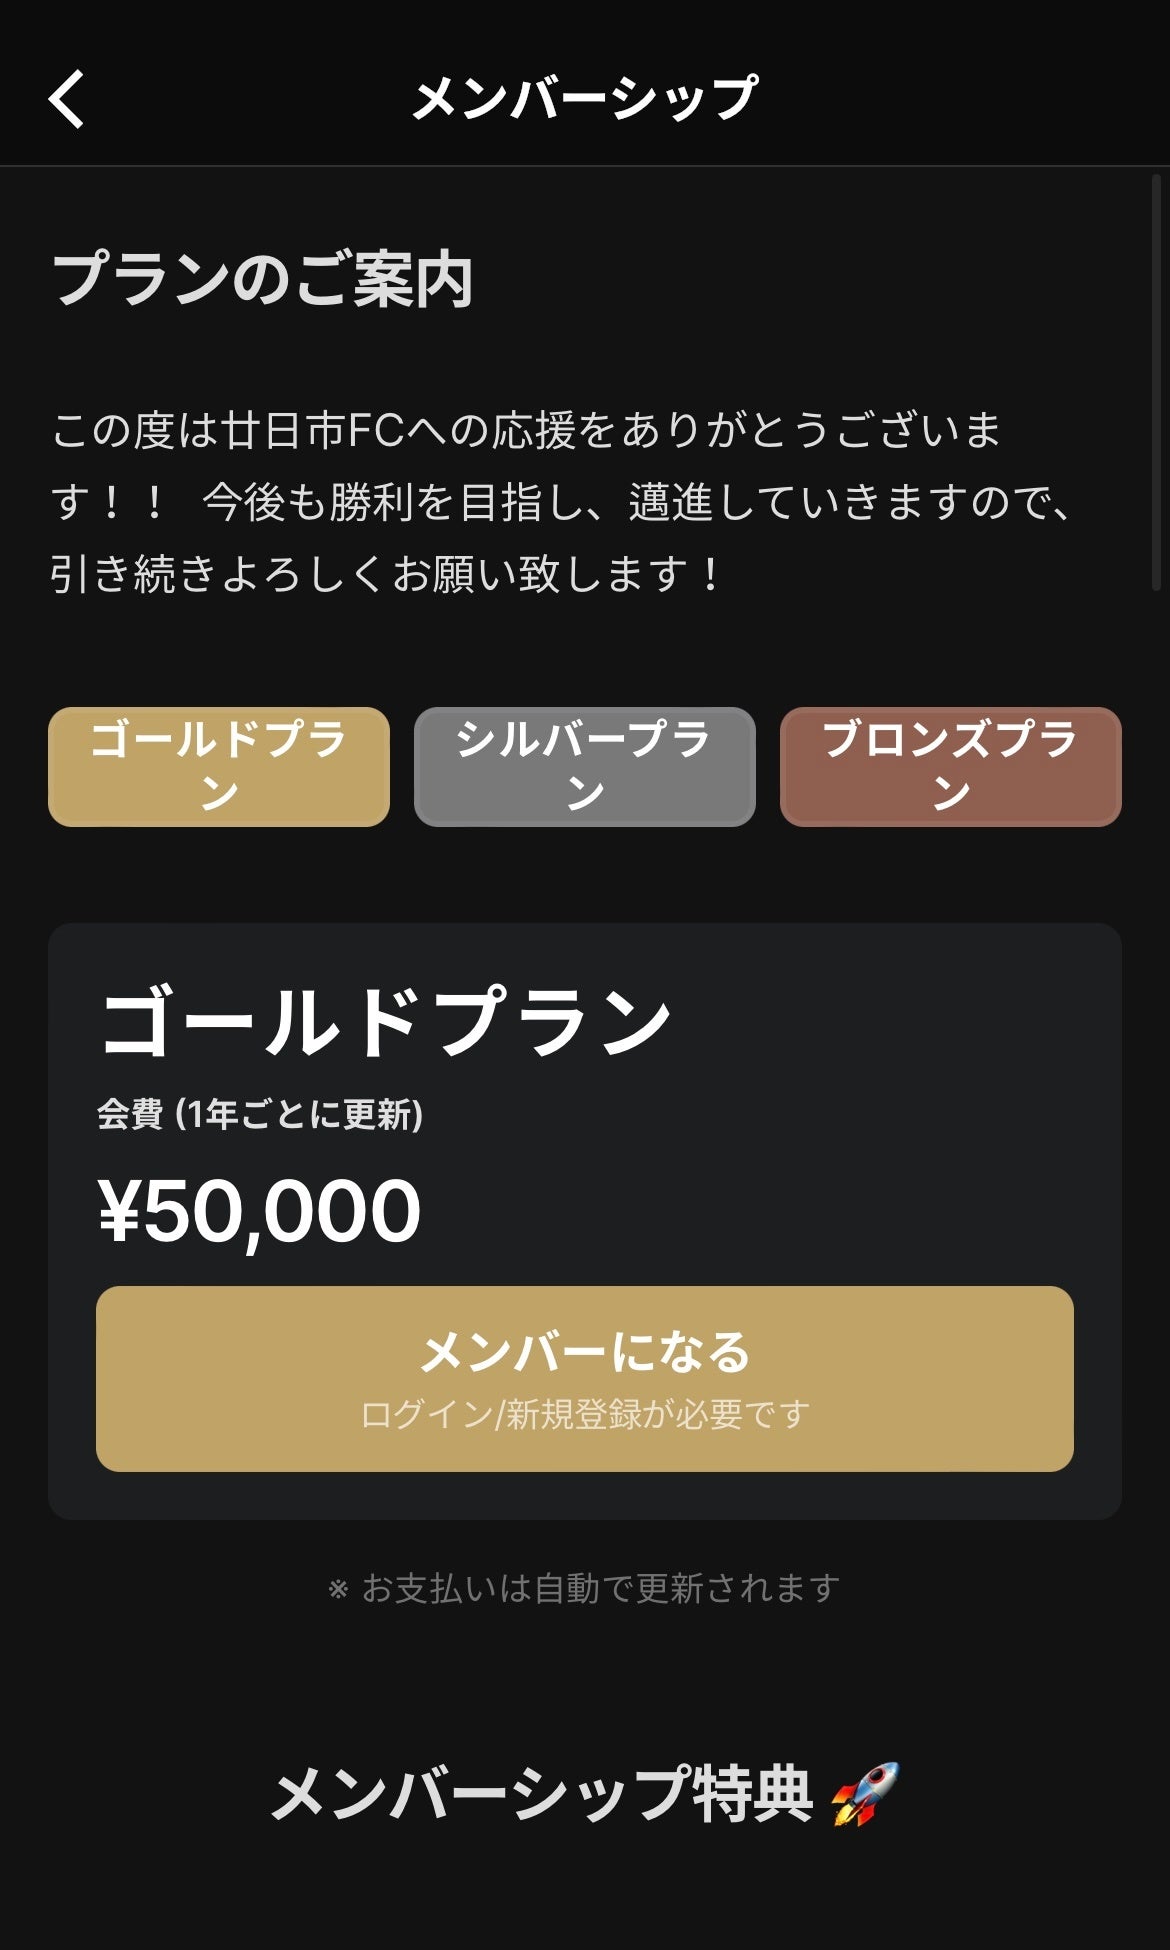Click the empty header area right of title
Viewport: 1170px width, 1950px height.
960,99
